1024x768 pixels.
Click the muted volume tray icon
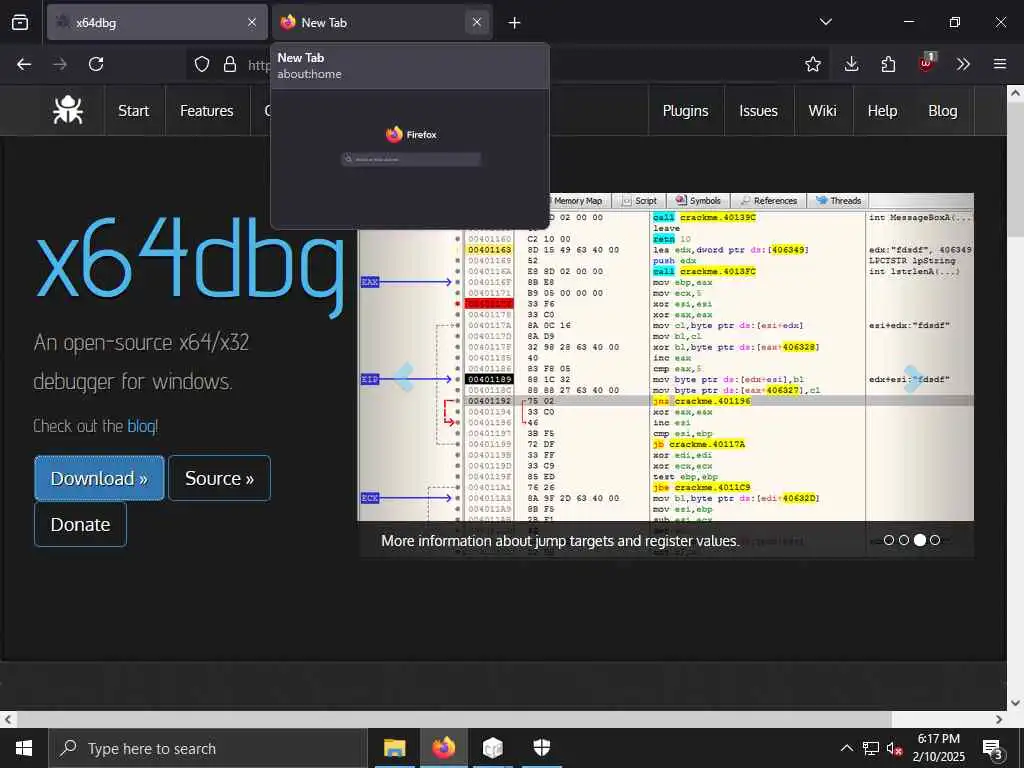[894, 749]
